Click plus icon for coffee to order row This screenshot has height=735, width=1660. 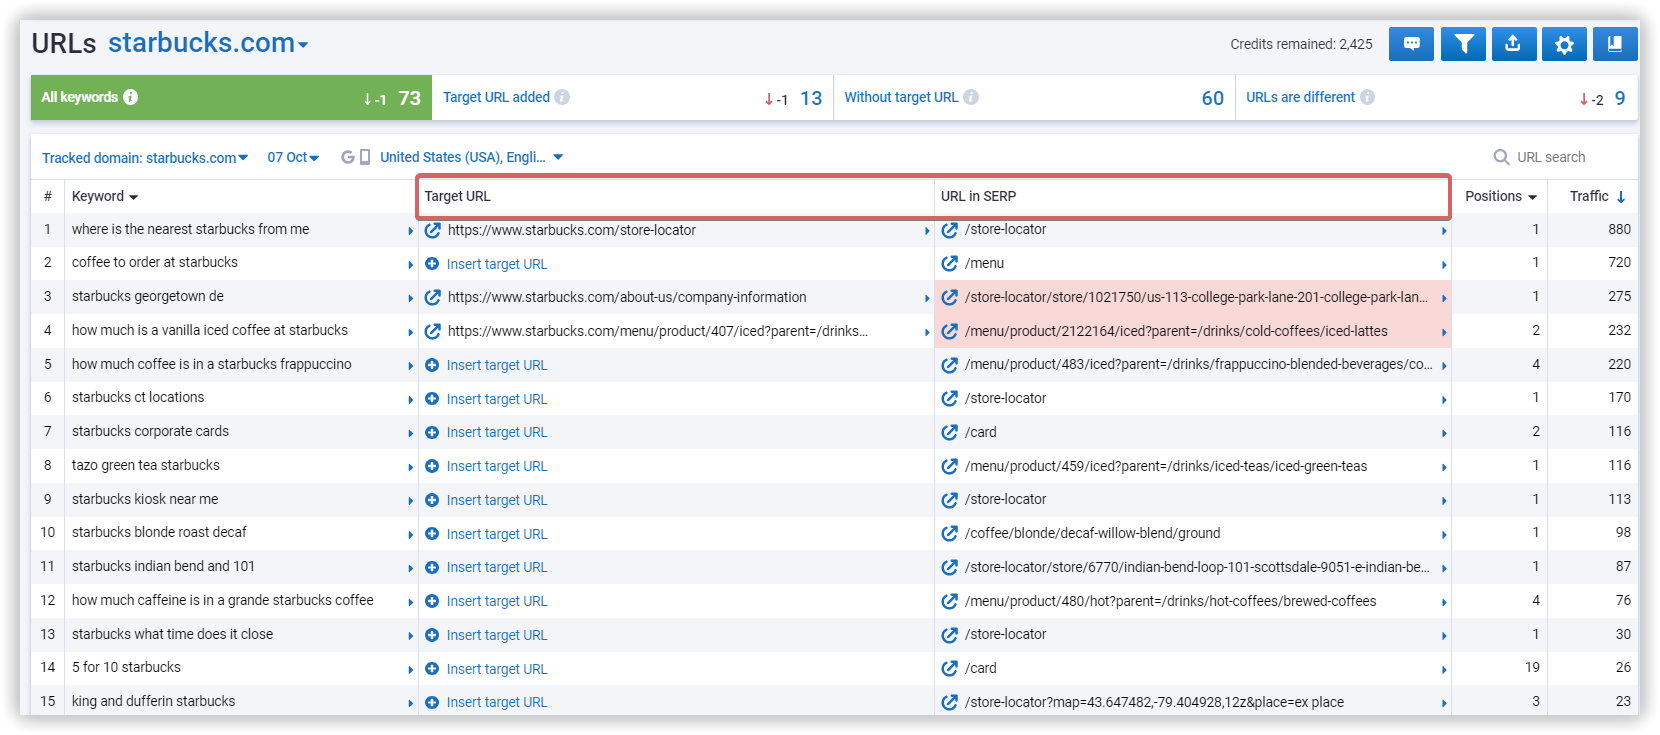432,264
